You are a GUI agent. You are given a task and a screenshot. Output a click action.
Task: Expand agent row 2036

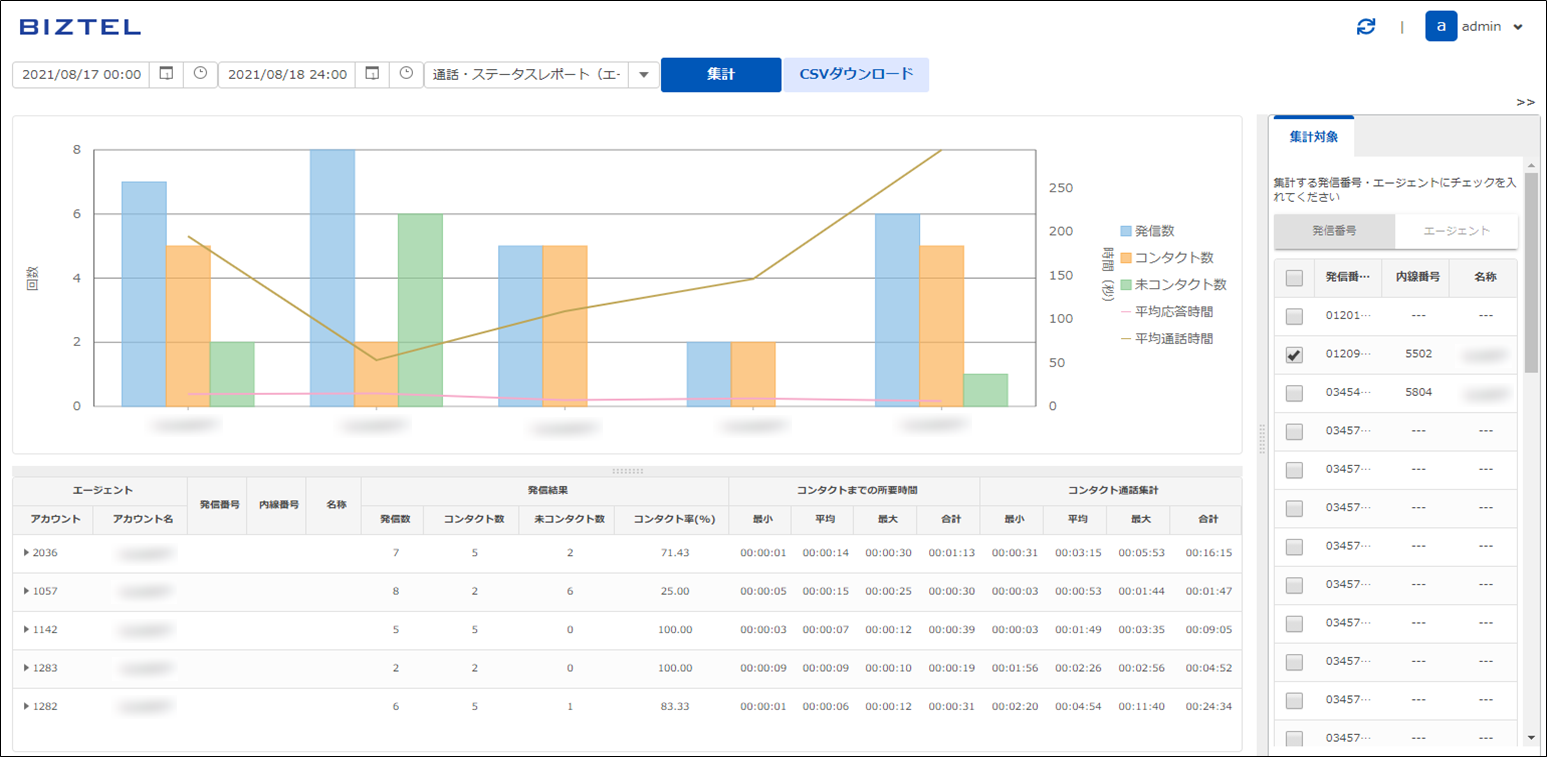[x=26, y=553]
